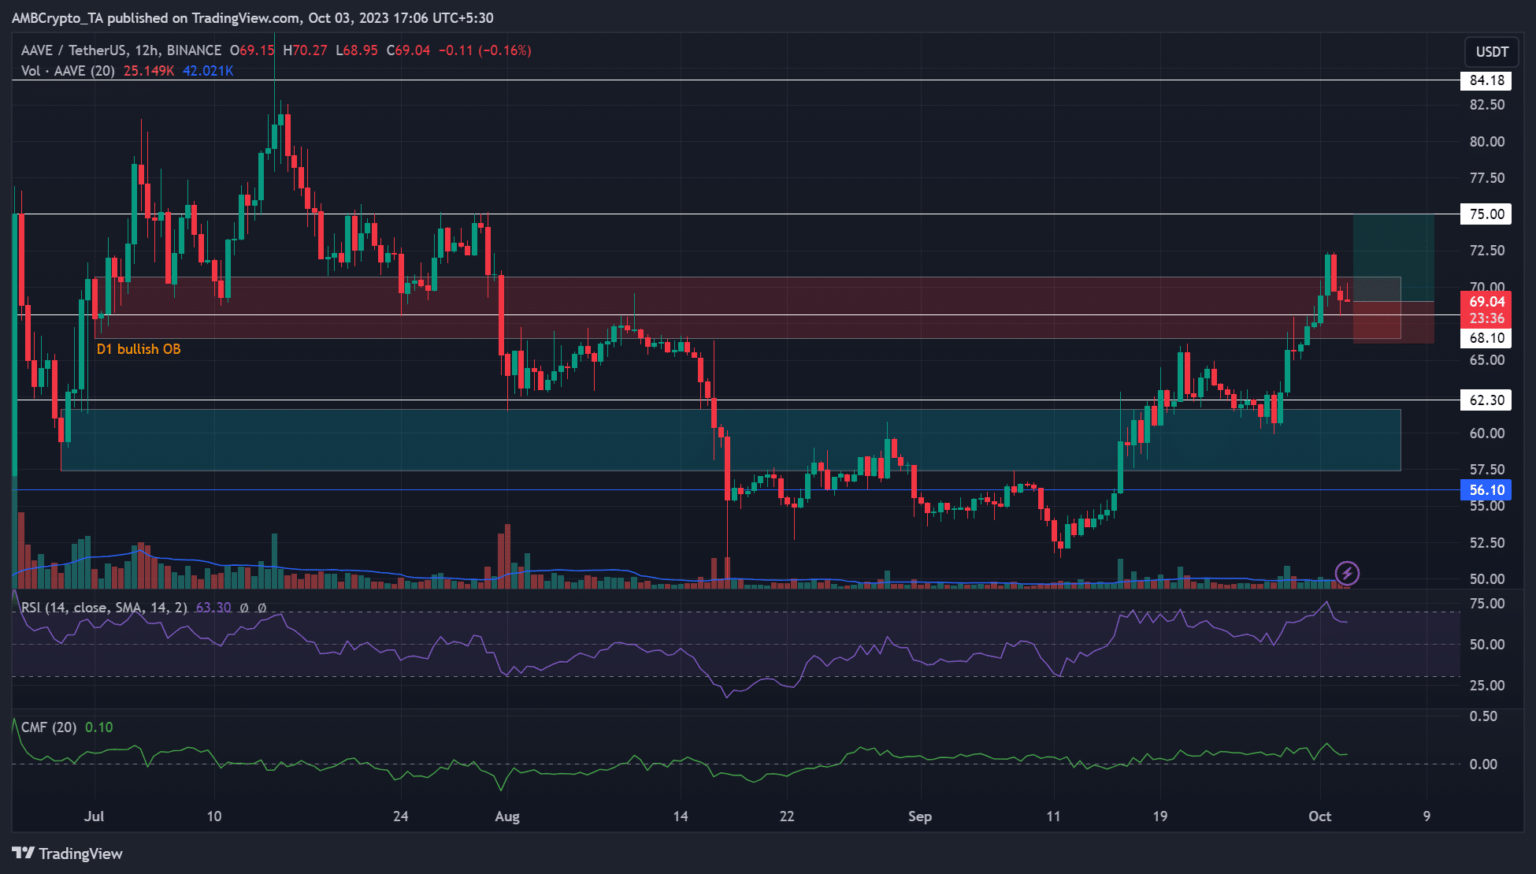This screenshot has height=874, width=1536.
Task: Open the USDT currency selector
Action: tap(1491, 51)
